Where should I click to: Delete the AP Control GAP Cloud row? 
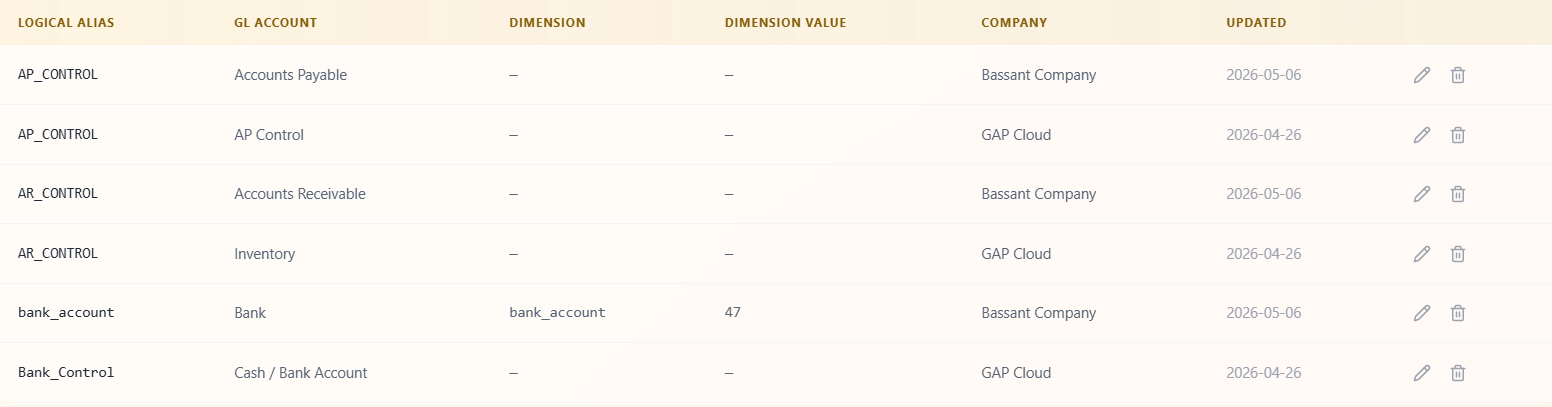coord(1458,134)
